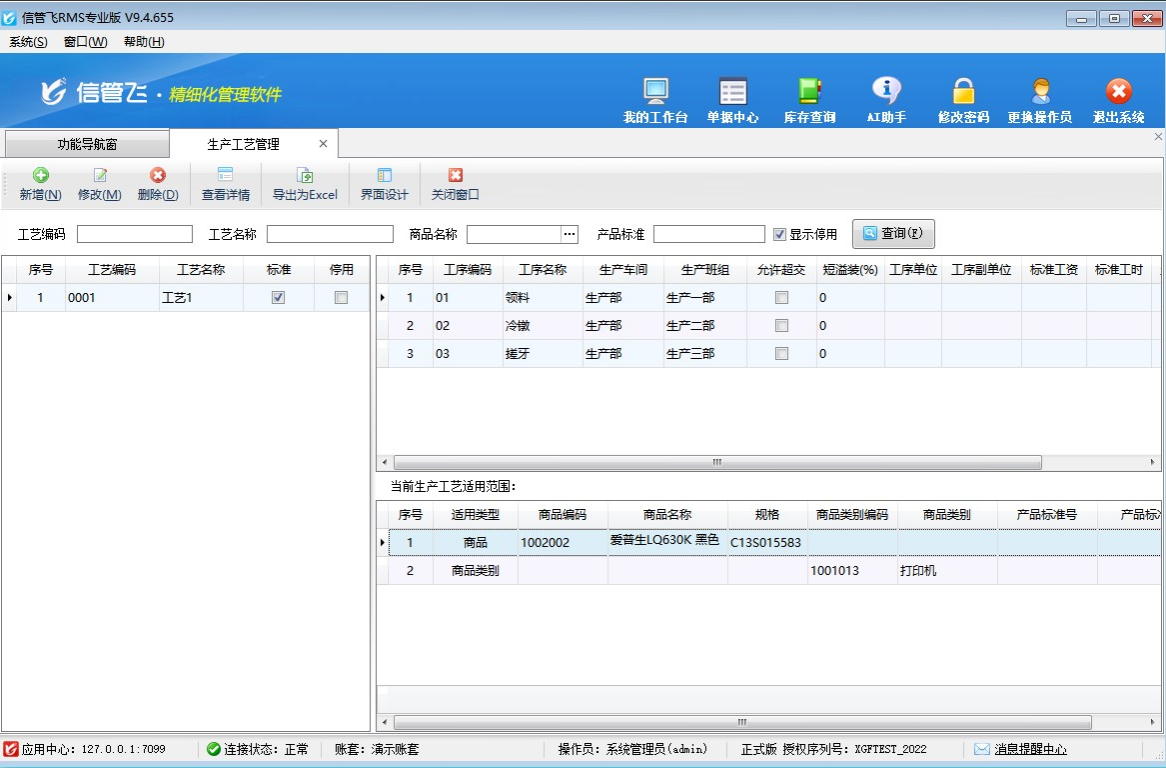Toggle 停用 checkbox for 工艺1 row

pyautogui.click(x=341, y=298)
